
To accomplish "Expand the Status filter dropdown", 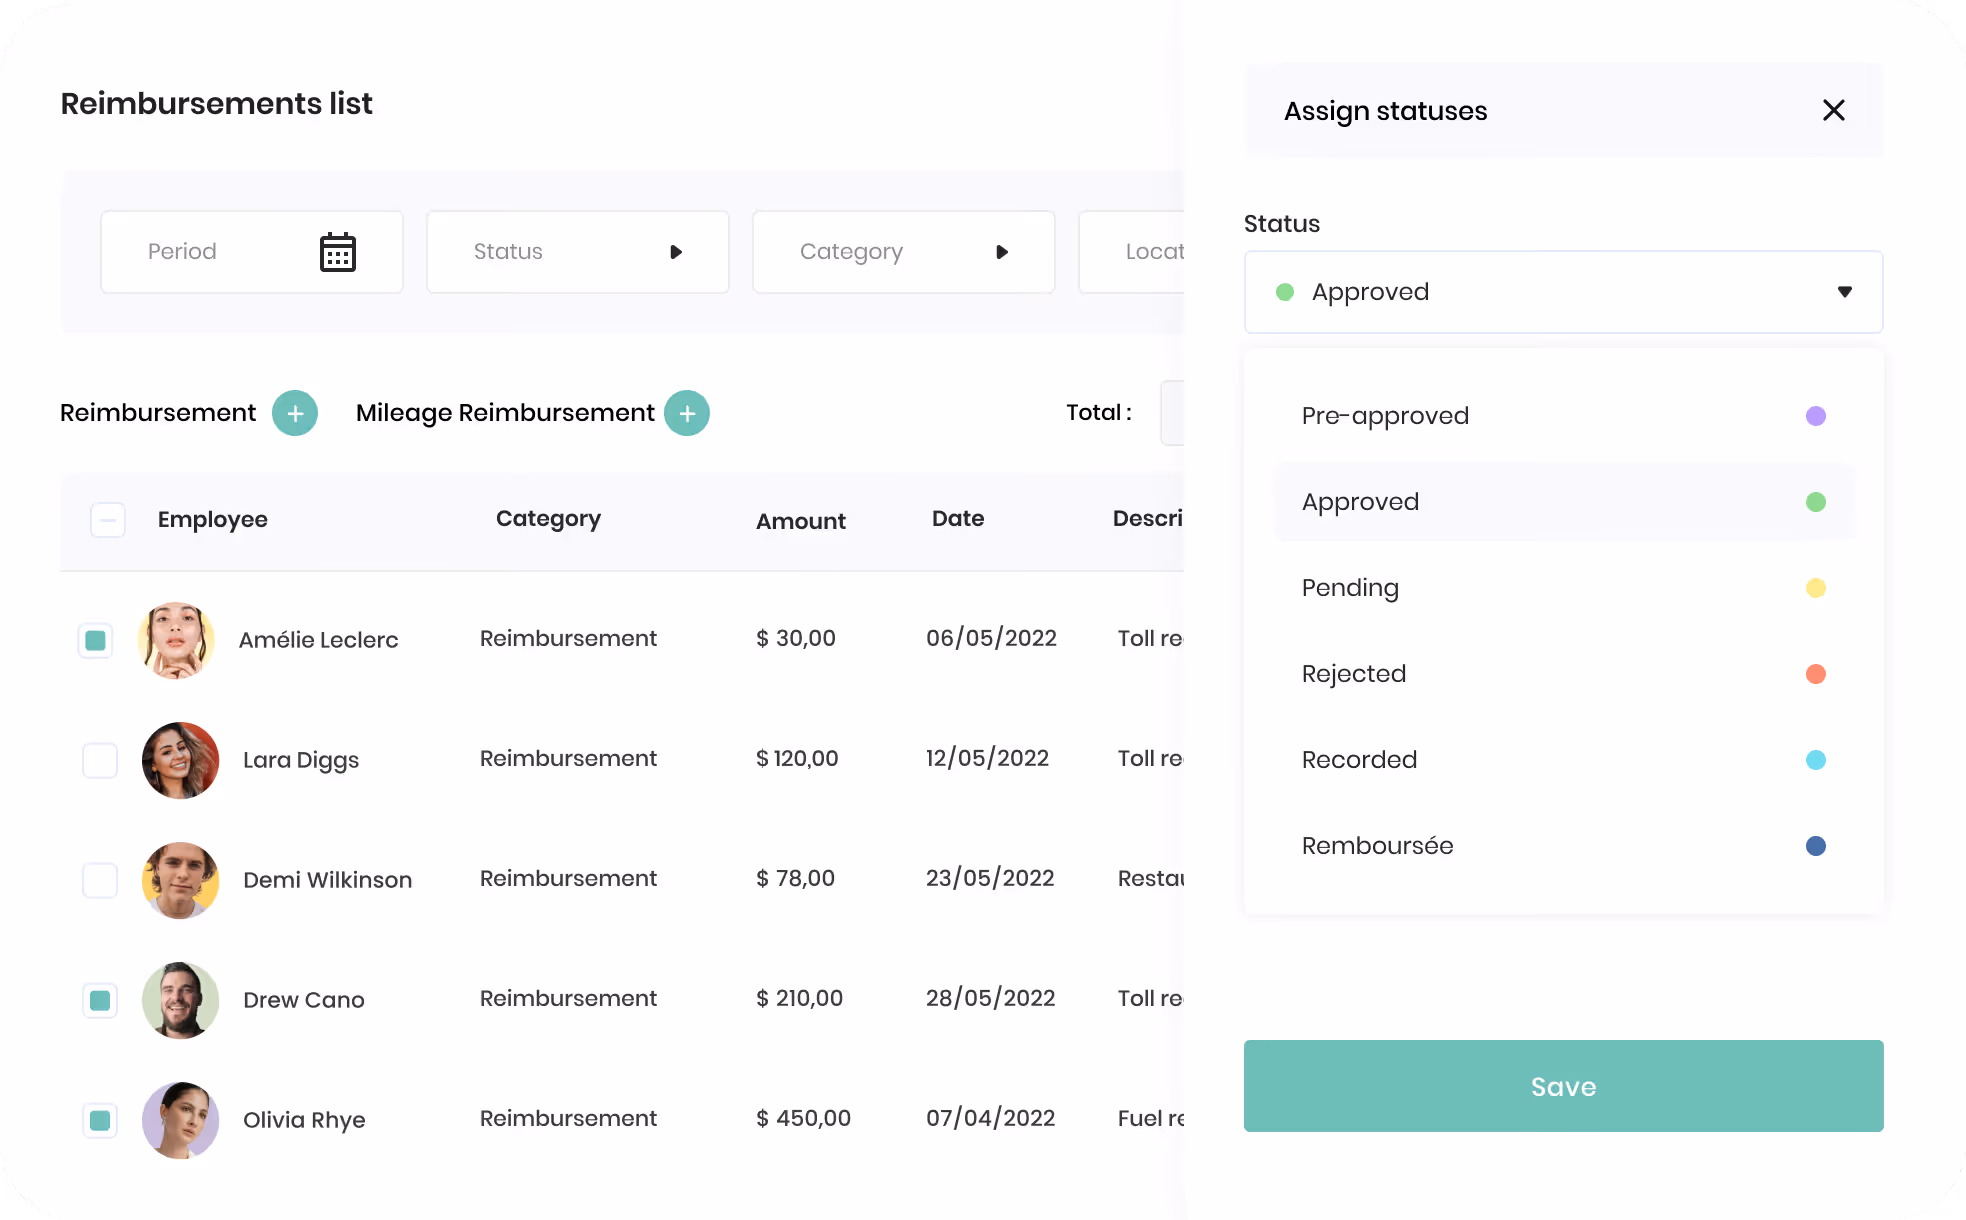I will tap(578, 252).
